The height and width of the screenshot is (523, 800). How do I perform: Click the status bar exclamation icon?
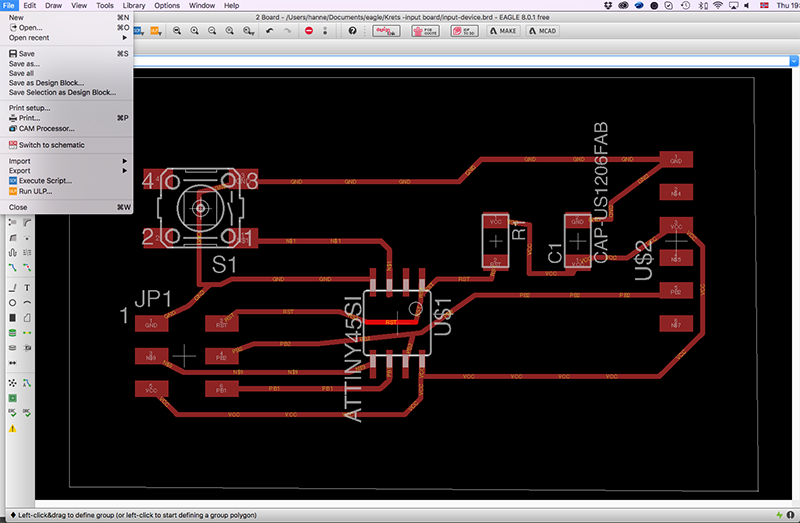[x=790, y=515]
